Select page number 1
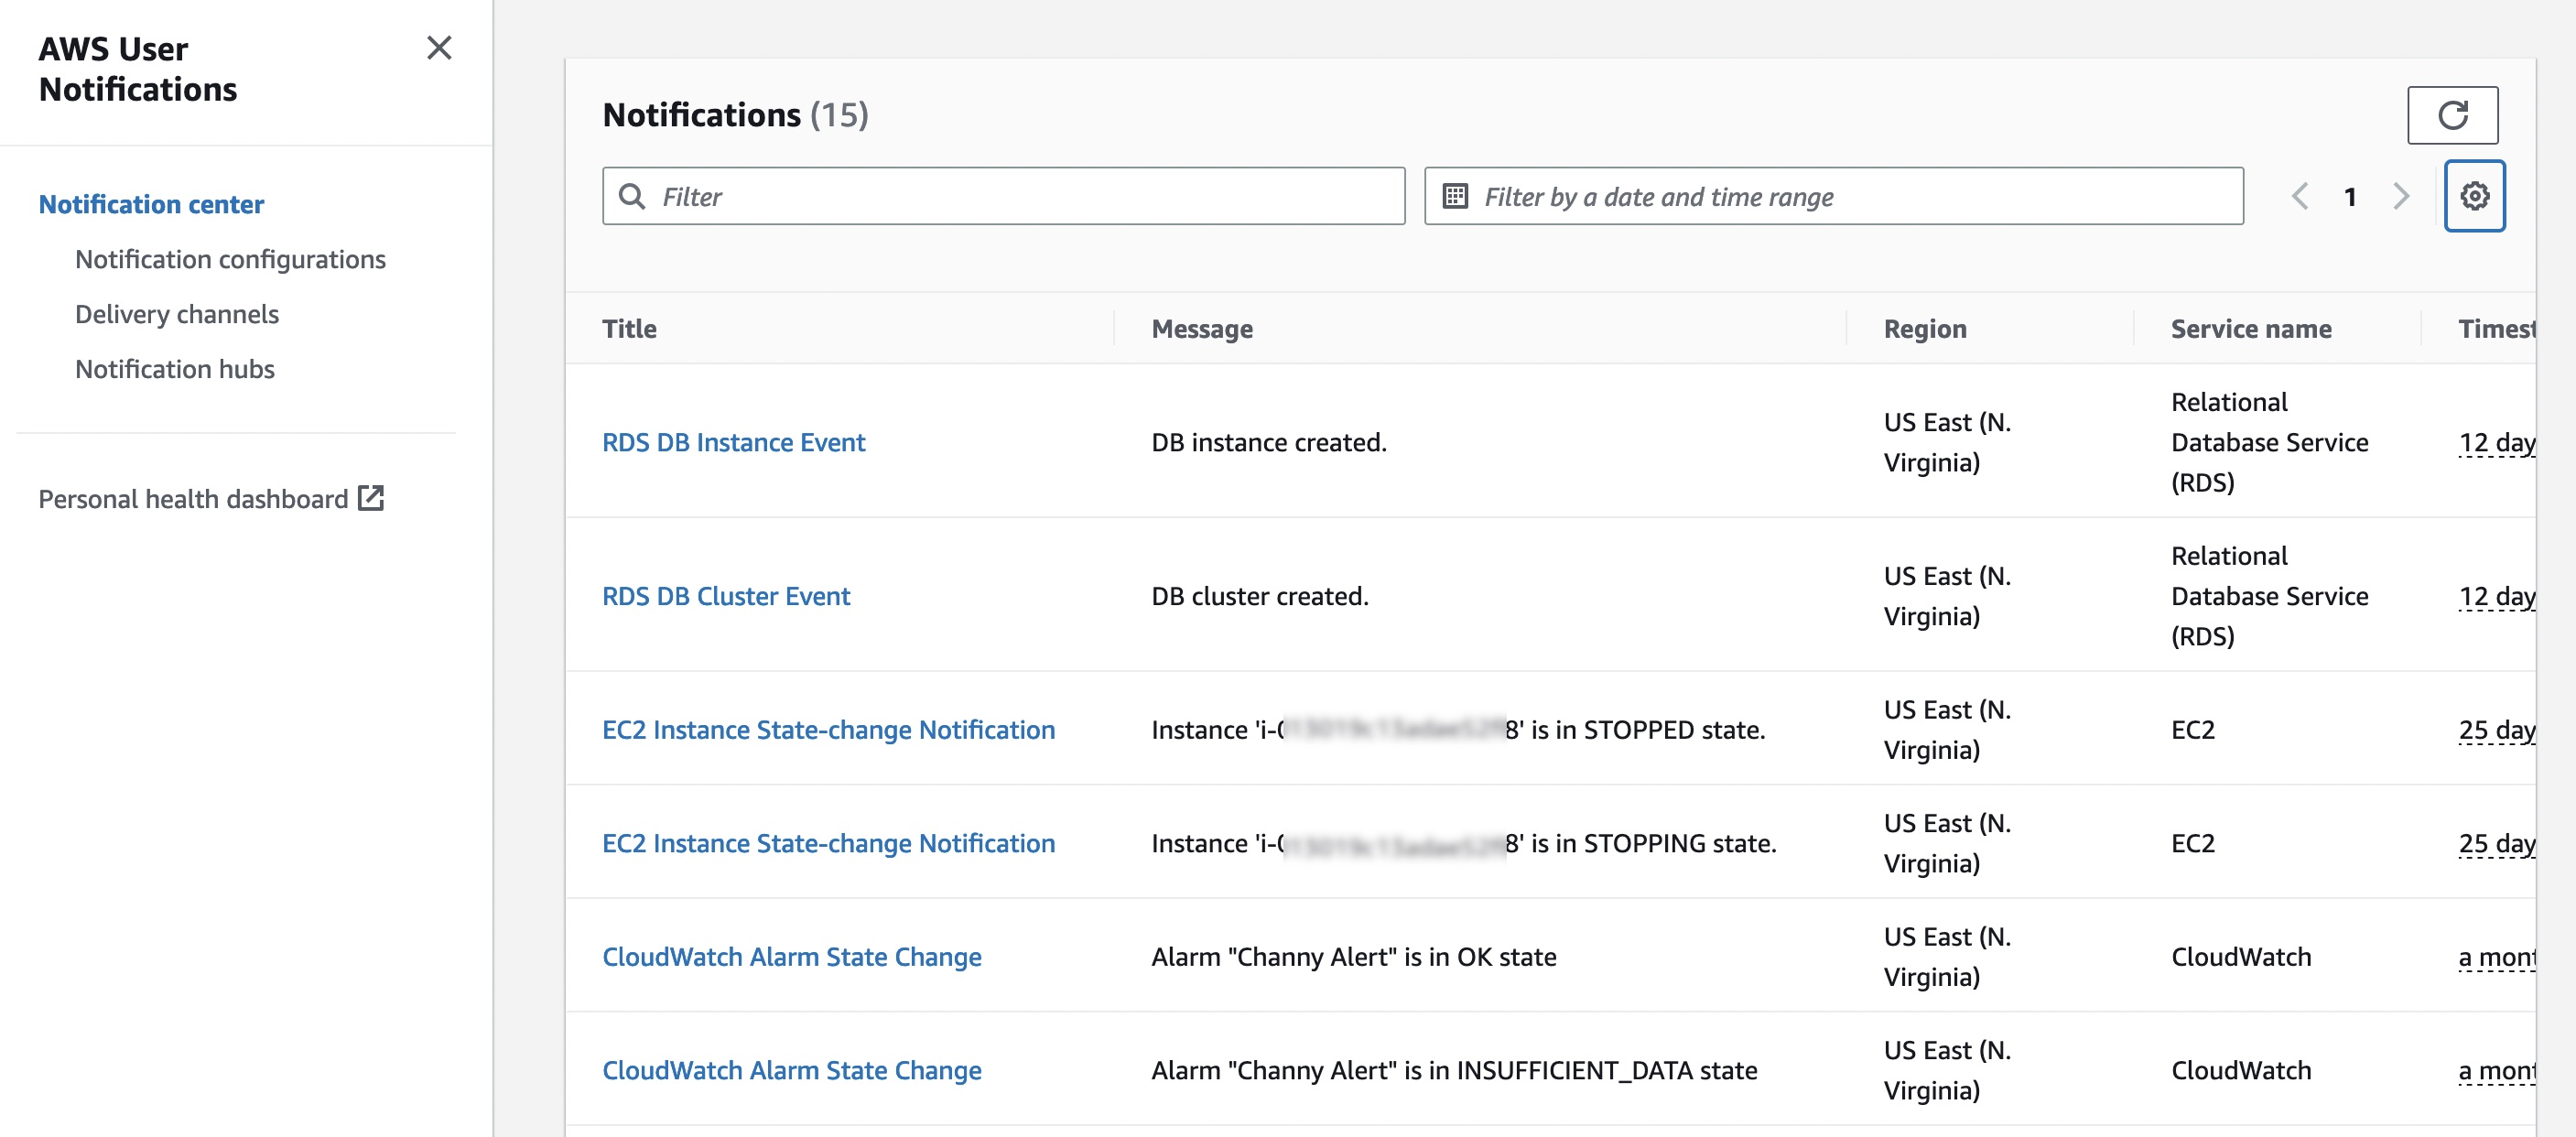The height and width of the screenshot is (1137, 2576). pyautogui.click(x=2349, y=197)
